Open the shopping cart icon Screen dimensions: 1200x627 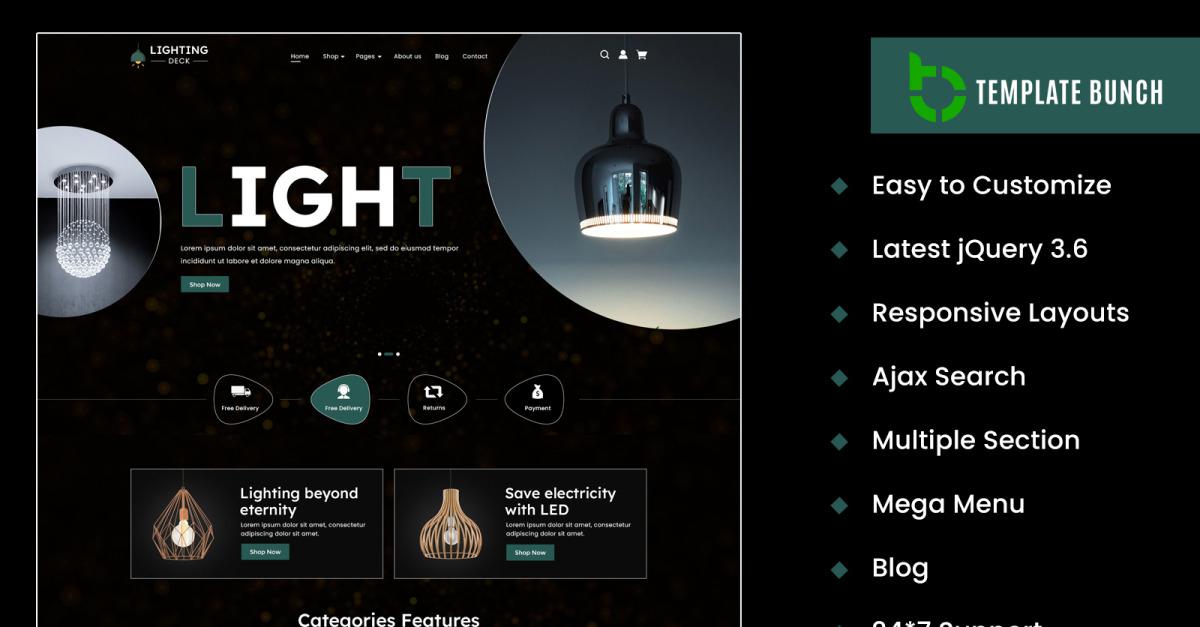(x=642, y=55)
